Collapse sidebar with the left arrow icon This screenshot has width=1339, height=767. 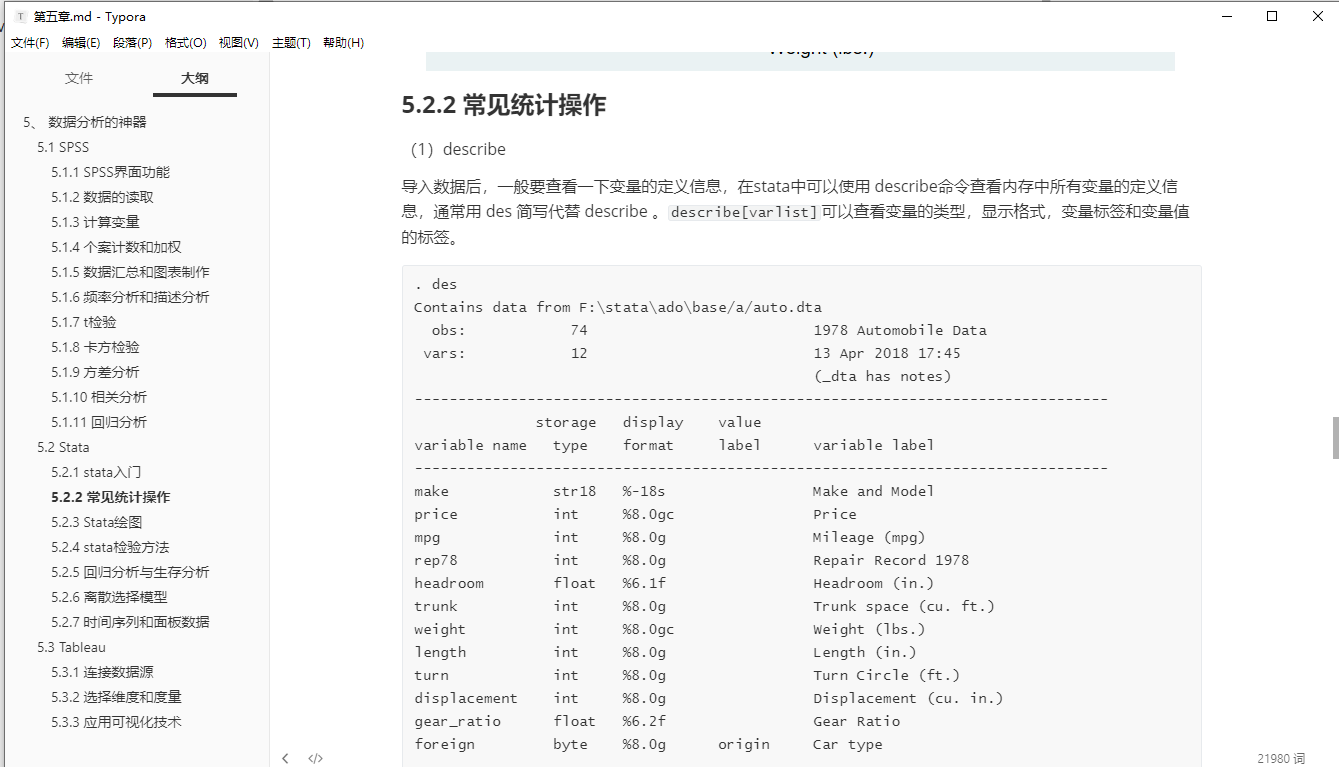285,758
